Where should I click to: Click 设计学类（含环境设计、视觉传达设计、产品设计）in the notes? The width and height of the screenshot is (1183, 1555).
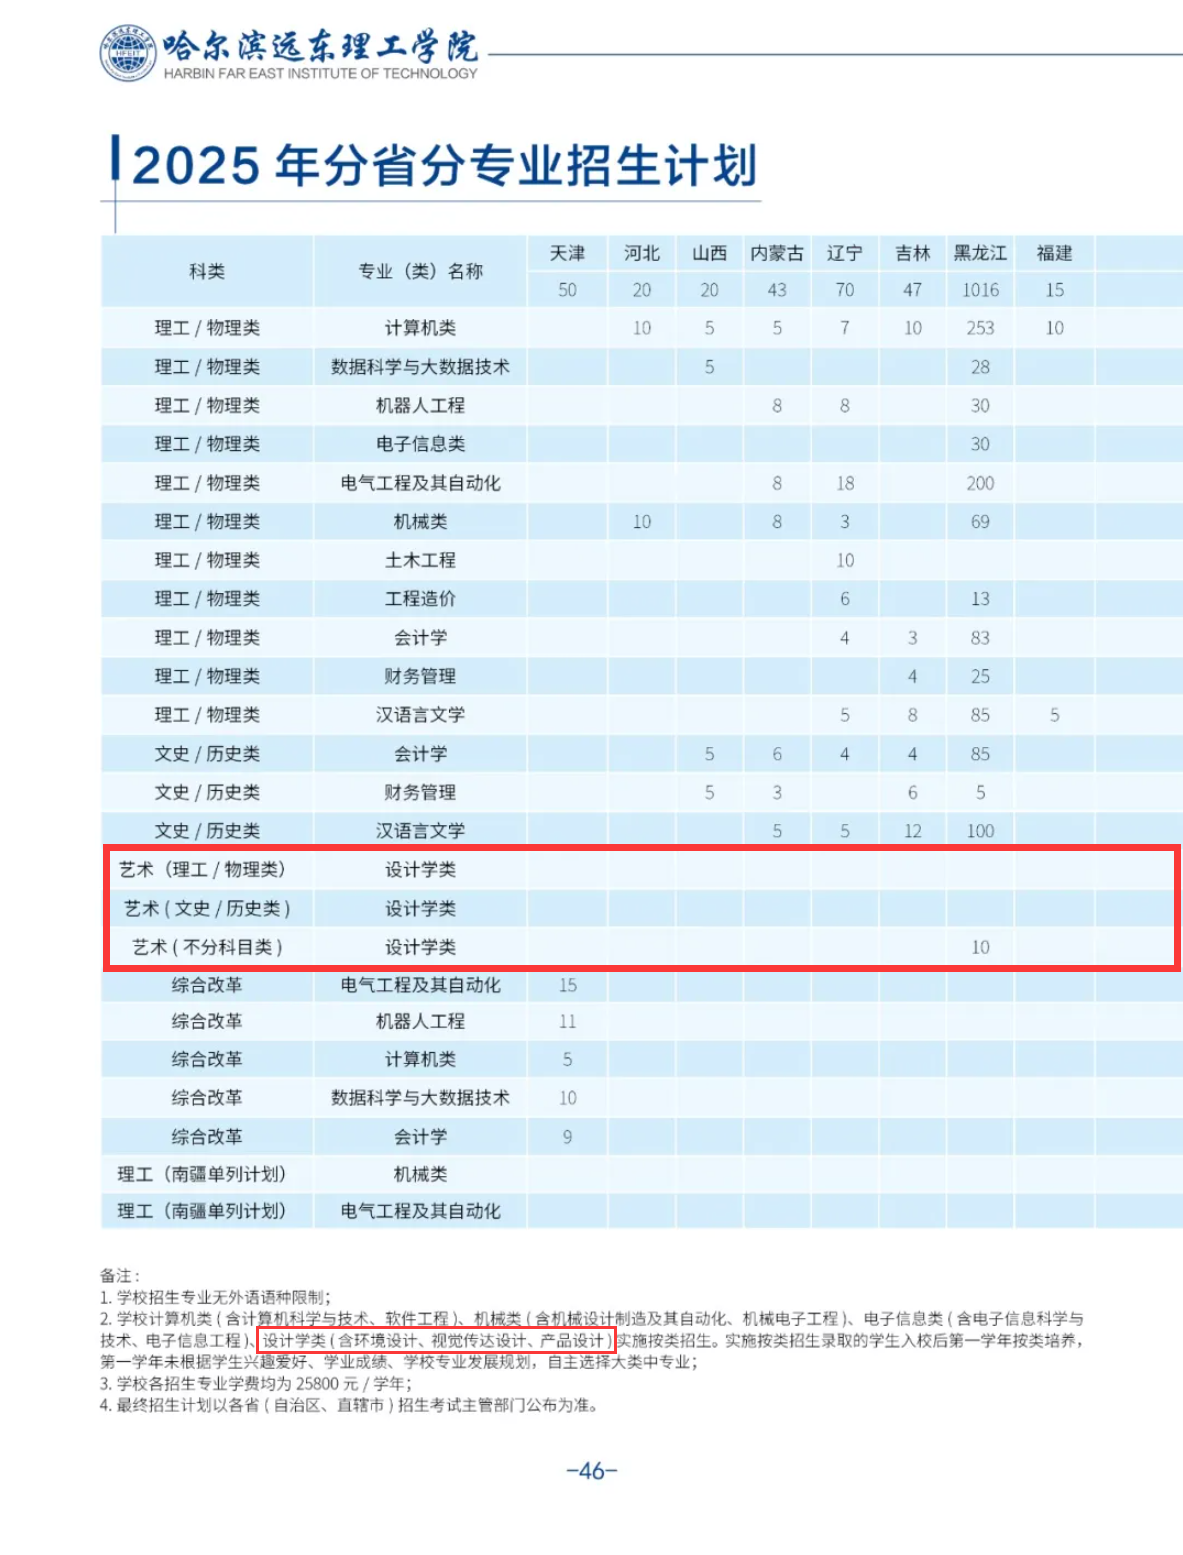coord(436,1340)
